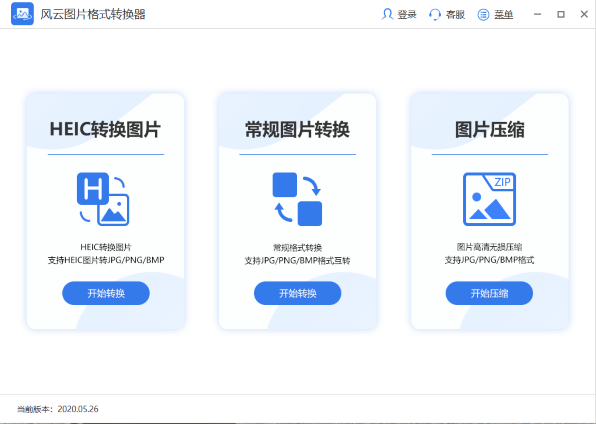Open the 菜单 menu

(x=504, y=15)
